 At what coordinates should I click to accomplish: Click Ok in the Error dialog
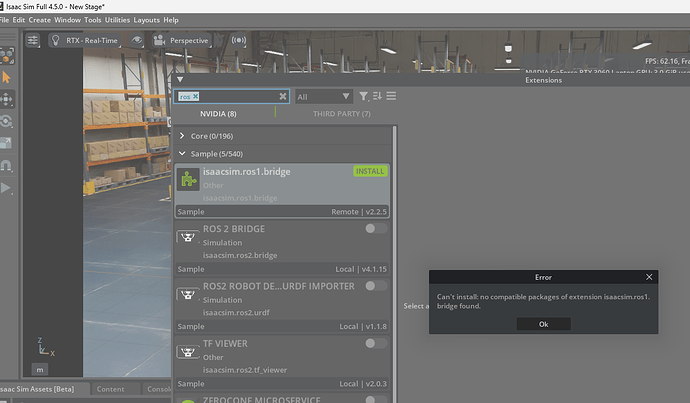(543, 324)
